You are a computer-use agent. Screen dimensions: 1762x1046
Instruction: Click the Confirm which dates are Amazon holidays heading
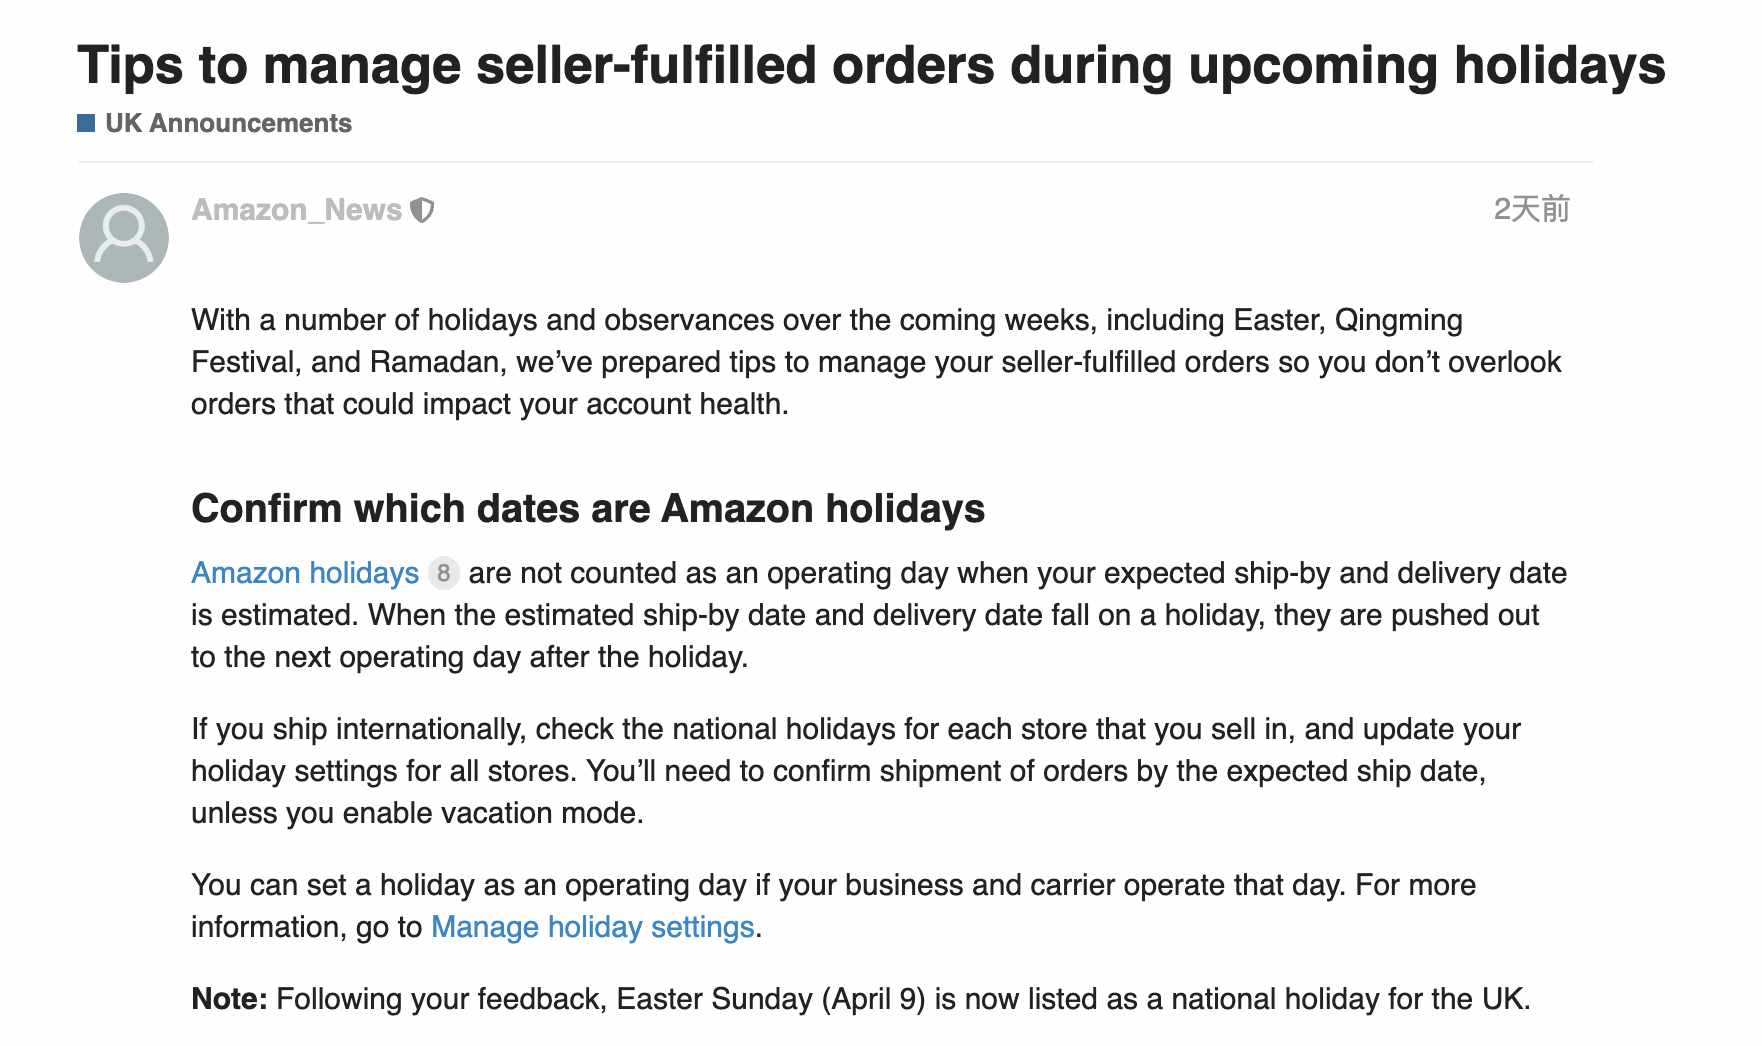(x=588, y=509)
